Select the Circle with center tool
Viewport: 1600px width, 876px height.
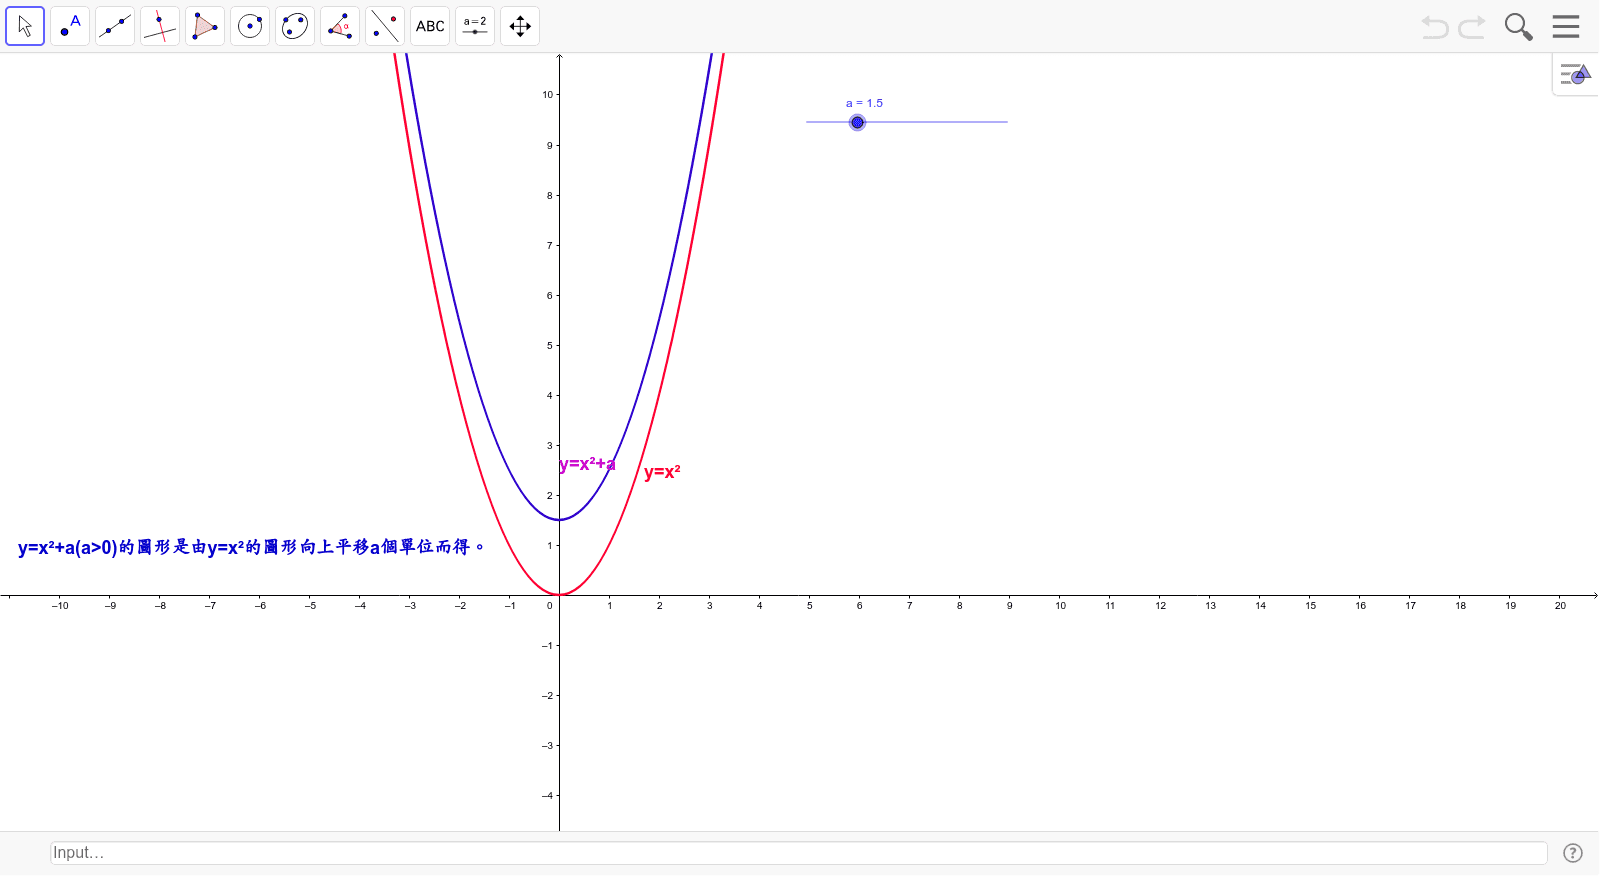[x=250, y=26]
